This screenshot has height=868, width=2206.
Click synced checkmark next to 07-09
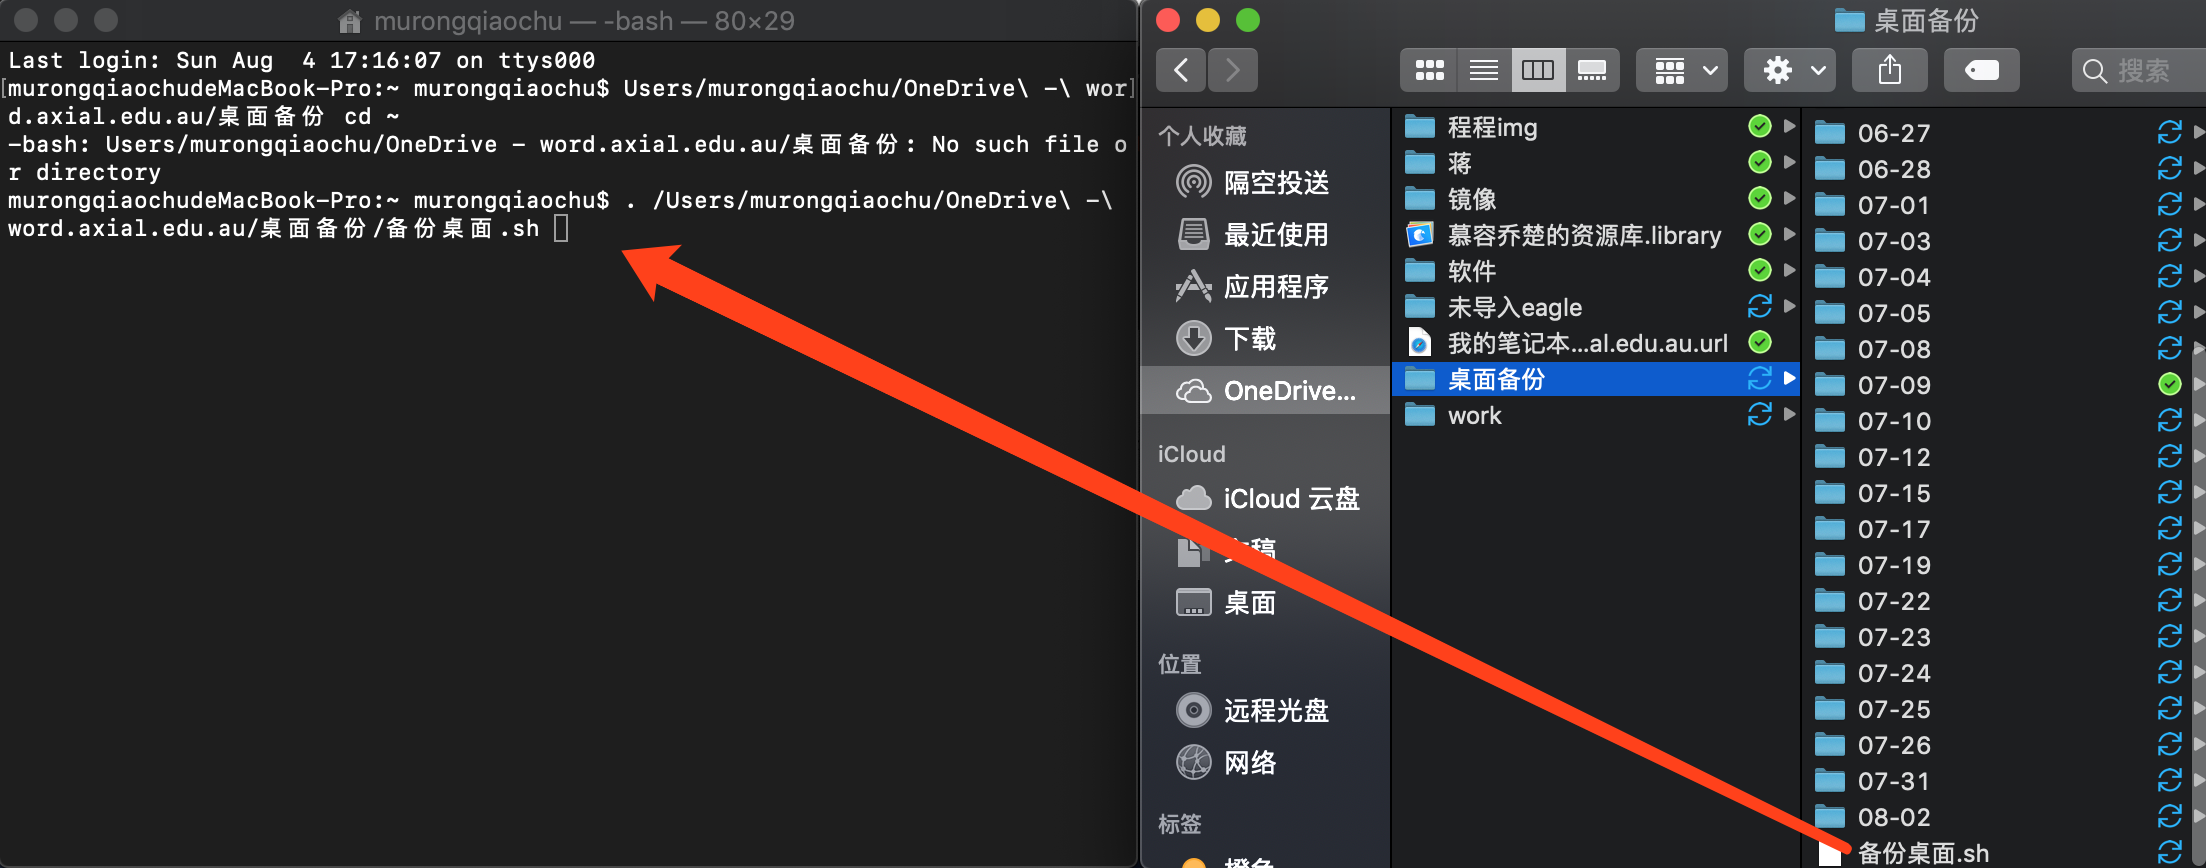pyautogui.click(x=2169, y=384)
